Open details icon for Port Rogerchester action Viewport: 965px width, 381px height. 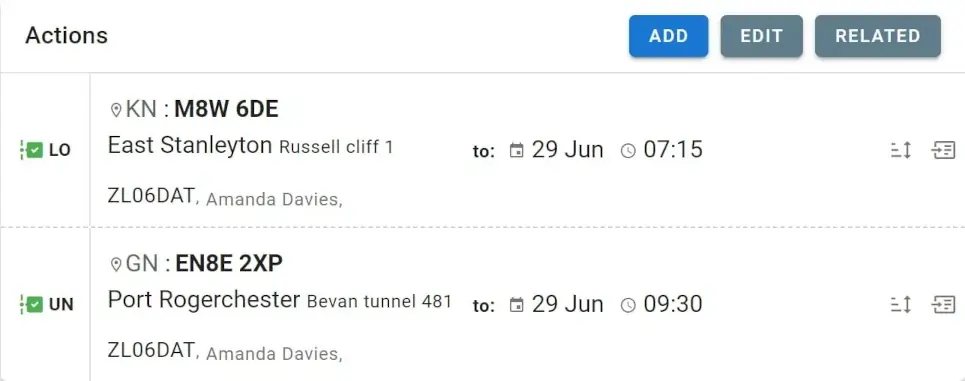click(x=943, y=305)
